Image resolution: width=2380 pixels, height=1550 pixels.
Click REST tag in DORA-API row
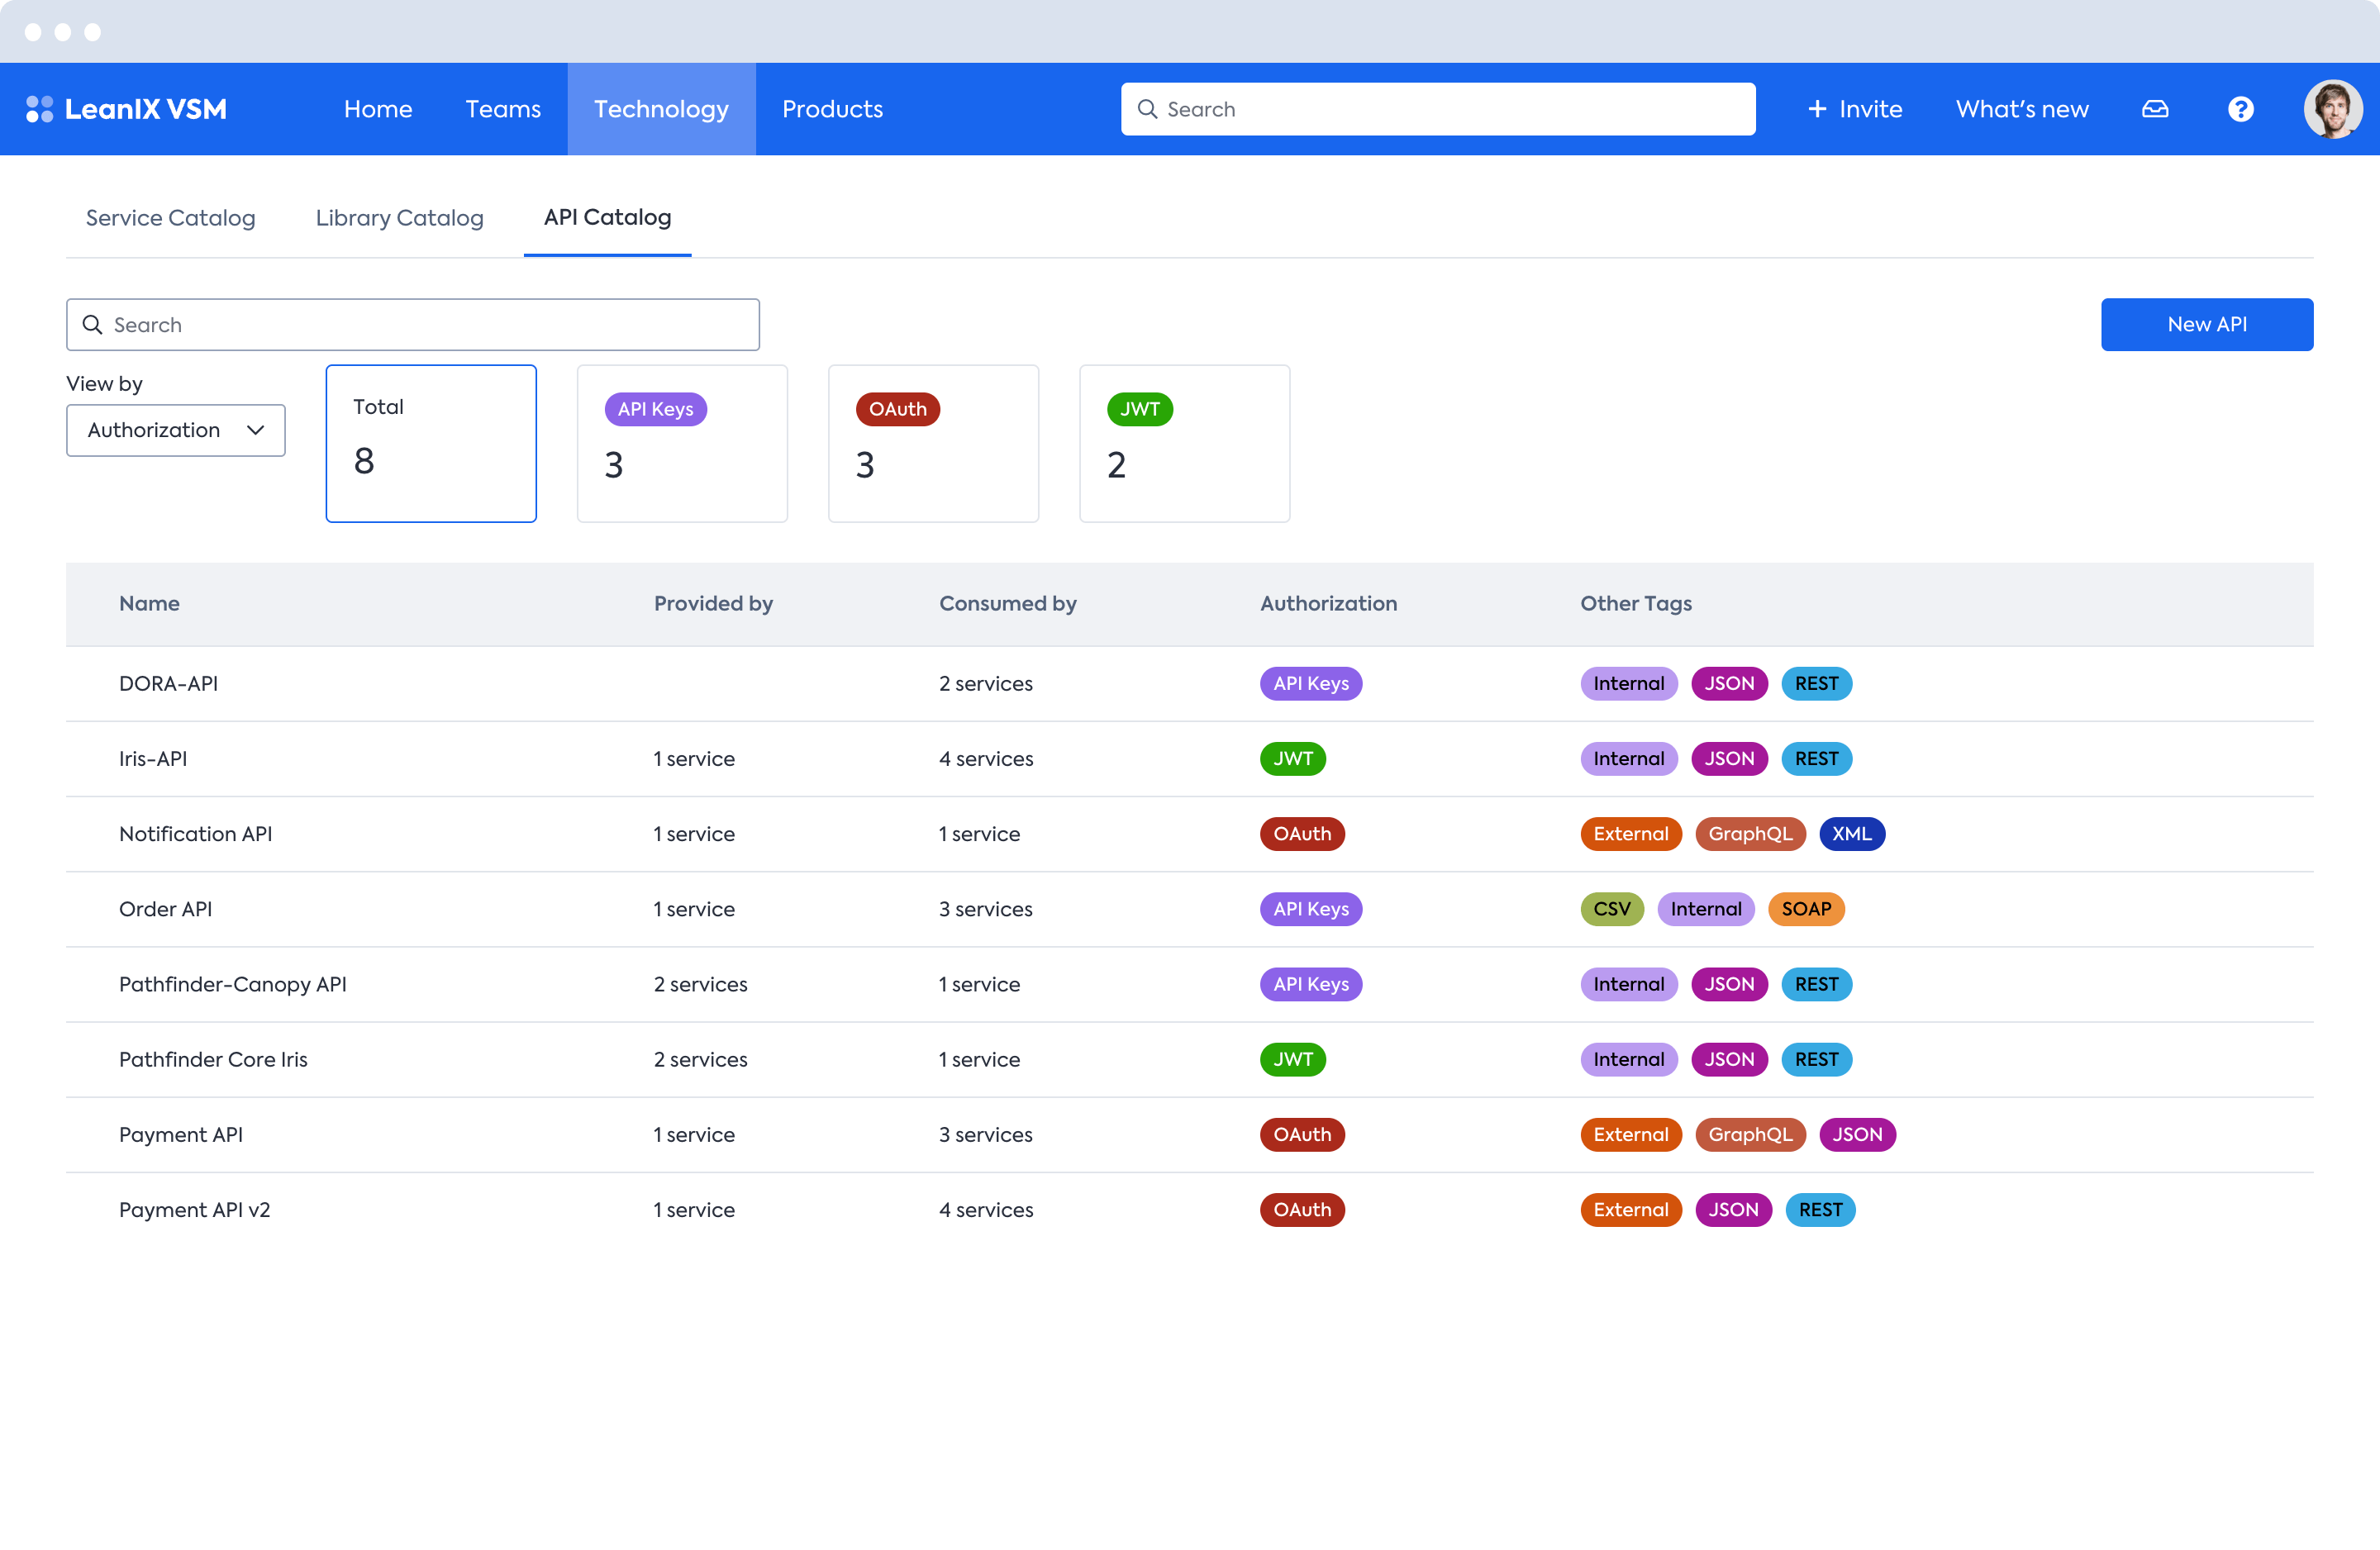[1816, 684]
